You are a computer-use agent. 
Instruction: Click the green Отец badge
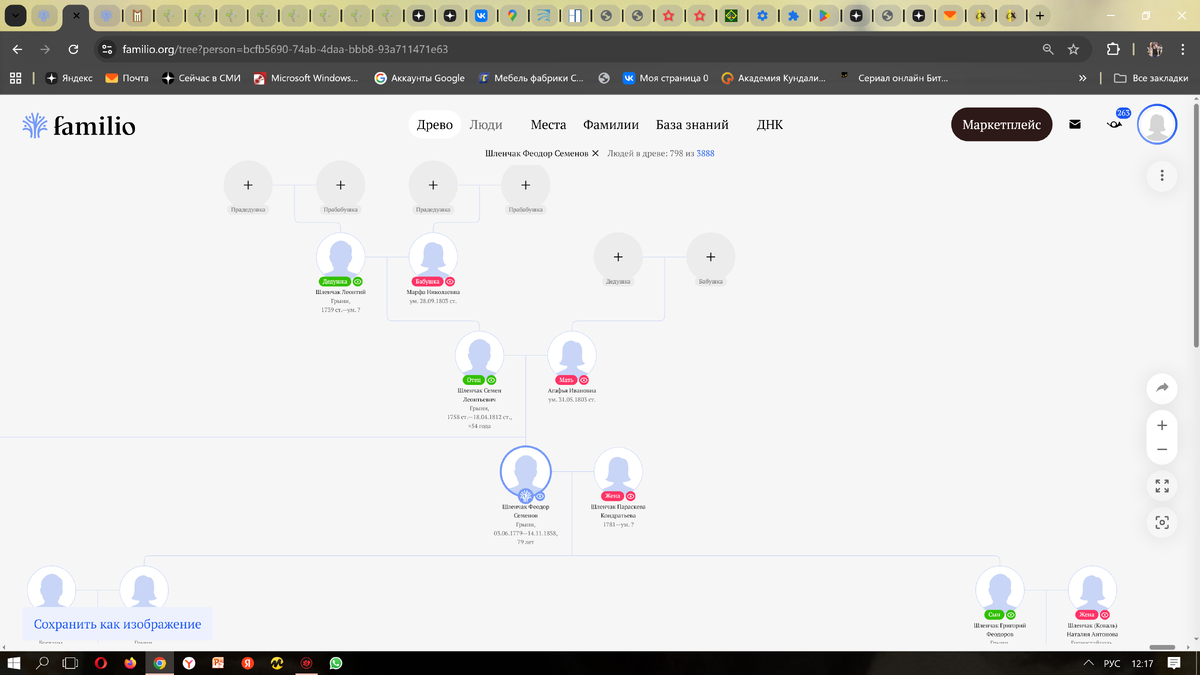tap(473, 380)
